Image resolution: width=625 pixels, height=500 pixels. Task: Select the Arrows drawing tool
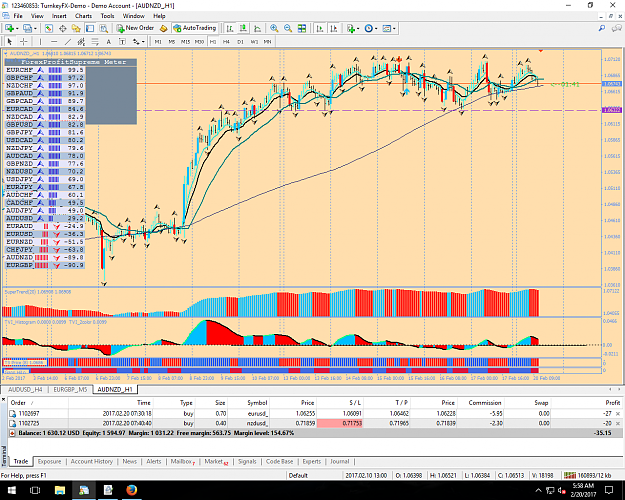(x=136, y=41)
